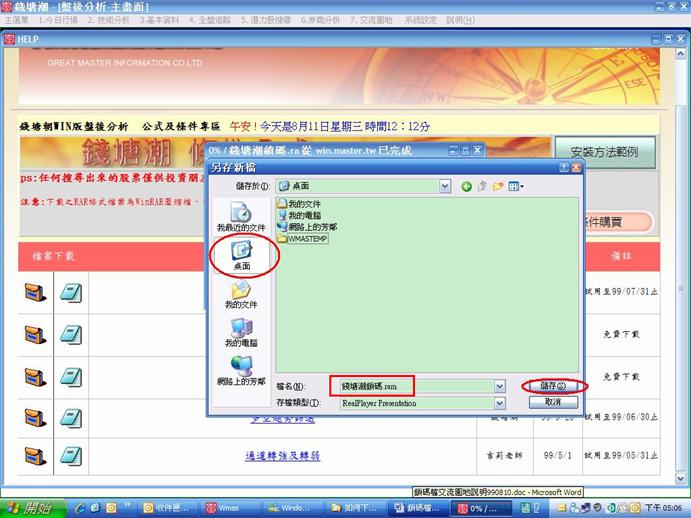691x518 pixels.
Task: Open the WMASTEMP folder in the file list
Action: point(308,239)
